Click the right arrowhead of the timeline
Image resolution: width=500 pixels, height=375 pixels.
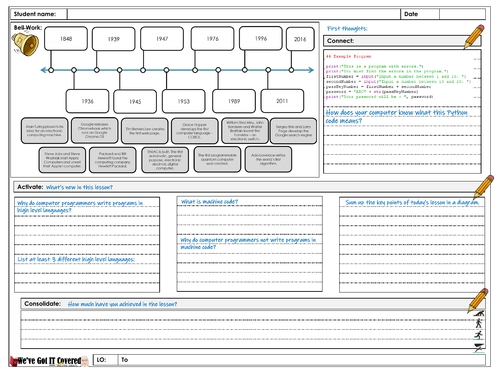pyautogui.click(x=311, y=70)
